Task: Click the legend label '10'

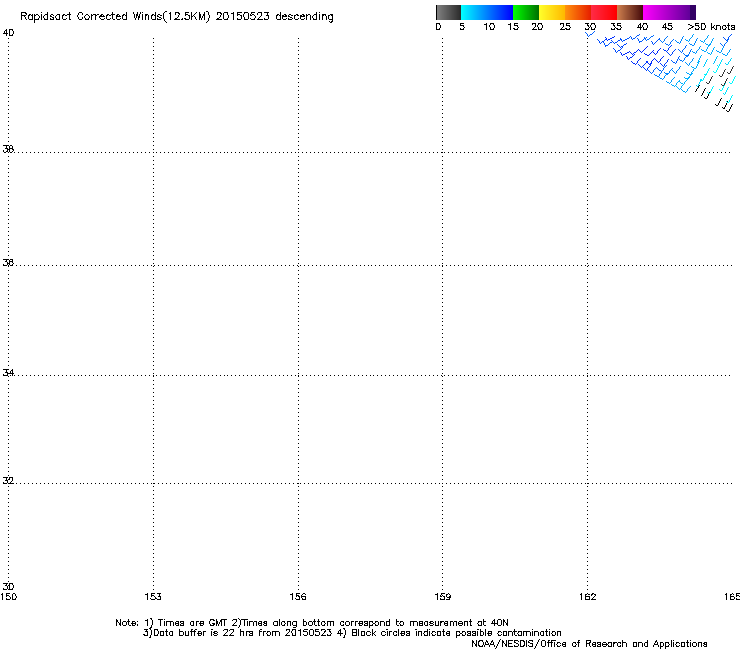Action: pyautogui.click(x=489, y=27)
